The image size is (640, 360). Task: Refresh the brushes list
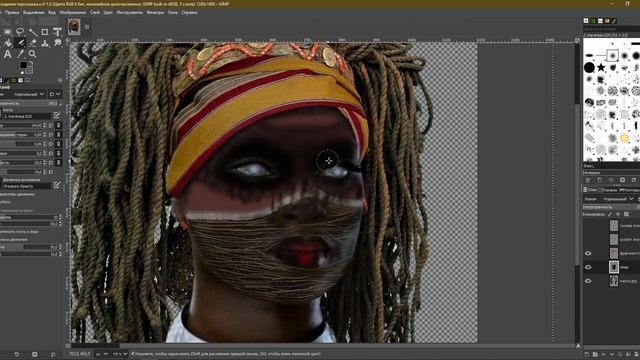pyautogui.click(x=633, y=180)
